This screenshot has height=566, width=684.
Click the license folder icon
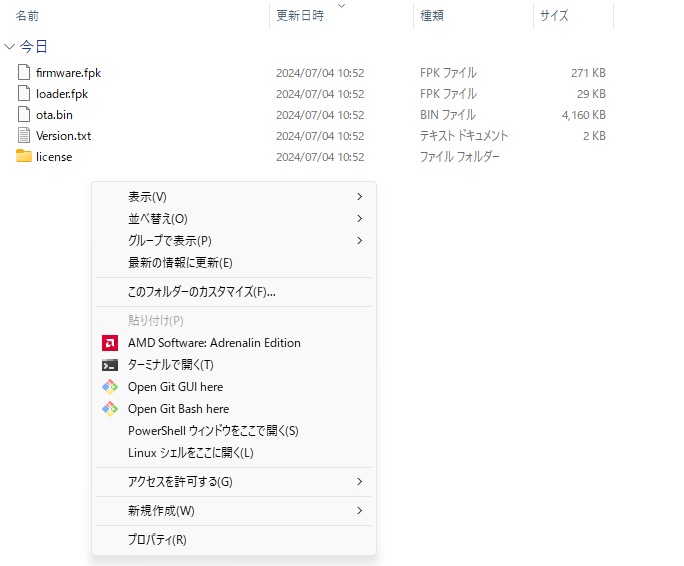coord(24,156)
